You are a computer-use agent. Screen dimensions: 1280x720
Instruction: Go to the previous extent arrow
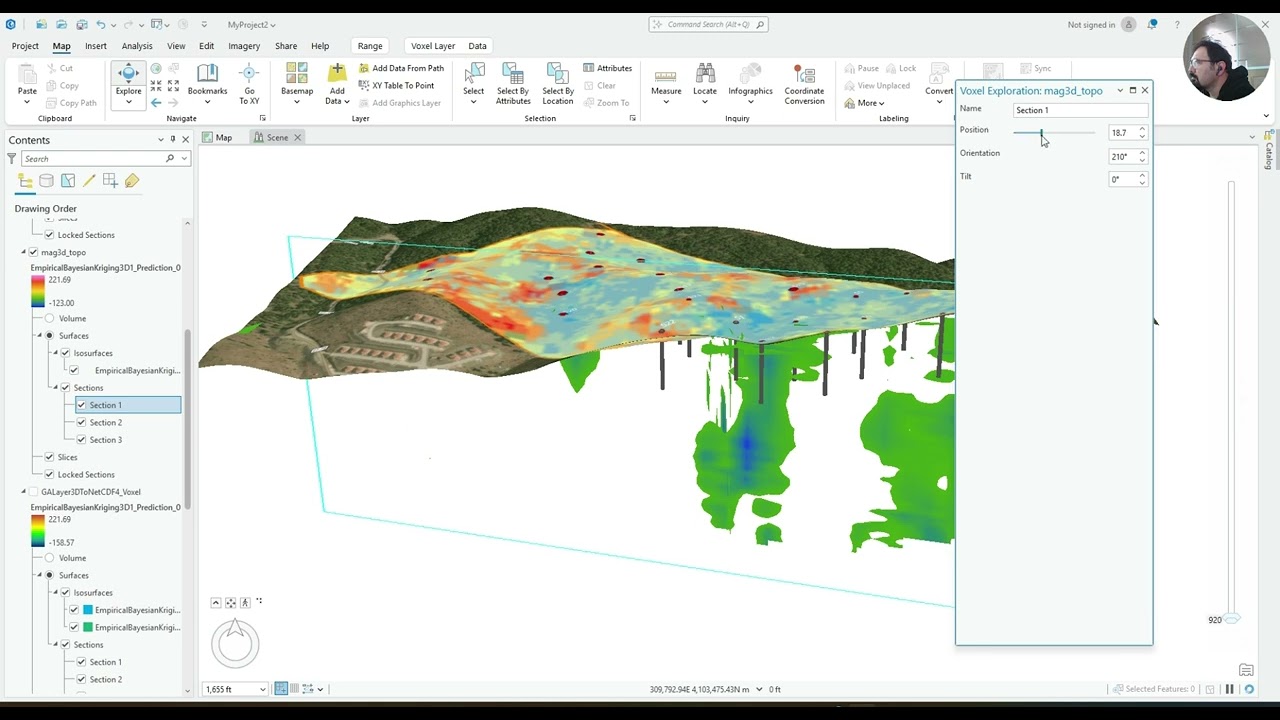click(x=156, y=102)
